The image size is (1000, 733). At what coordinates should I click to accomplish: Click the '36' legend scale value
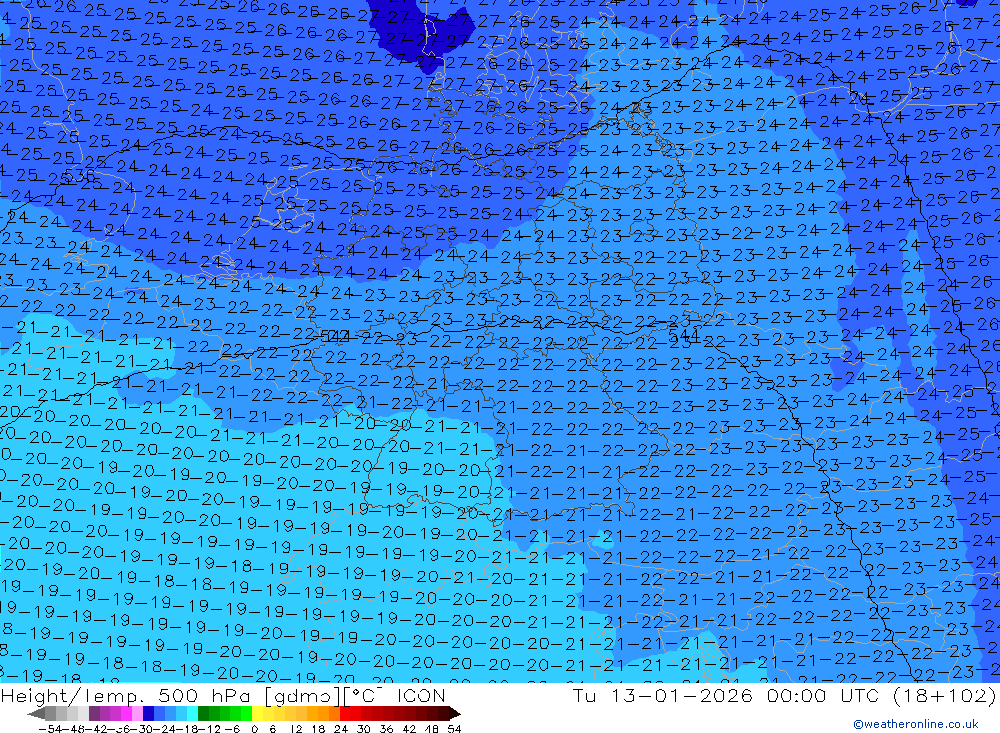(386, 729)
